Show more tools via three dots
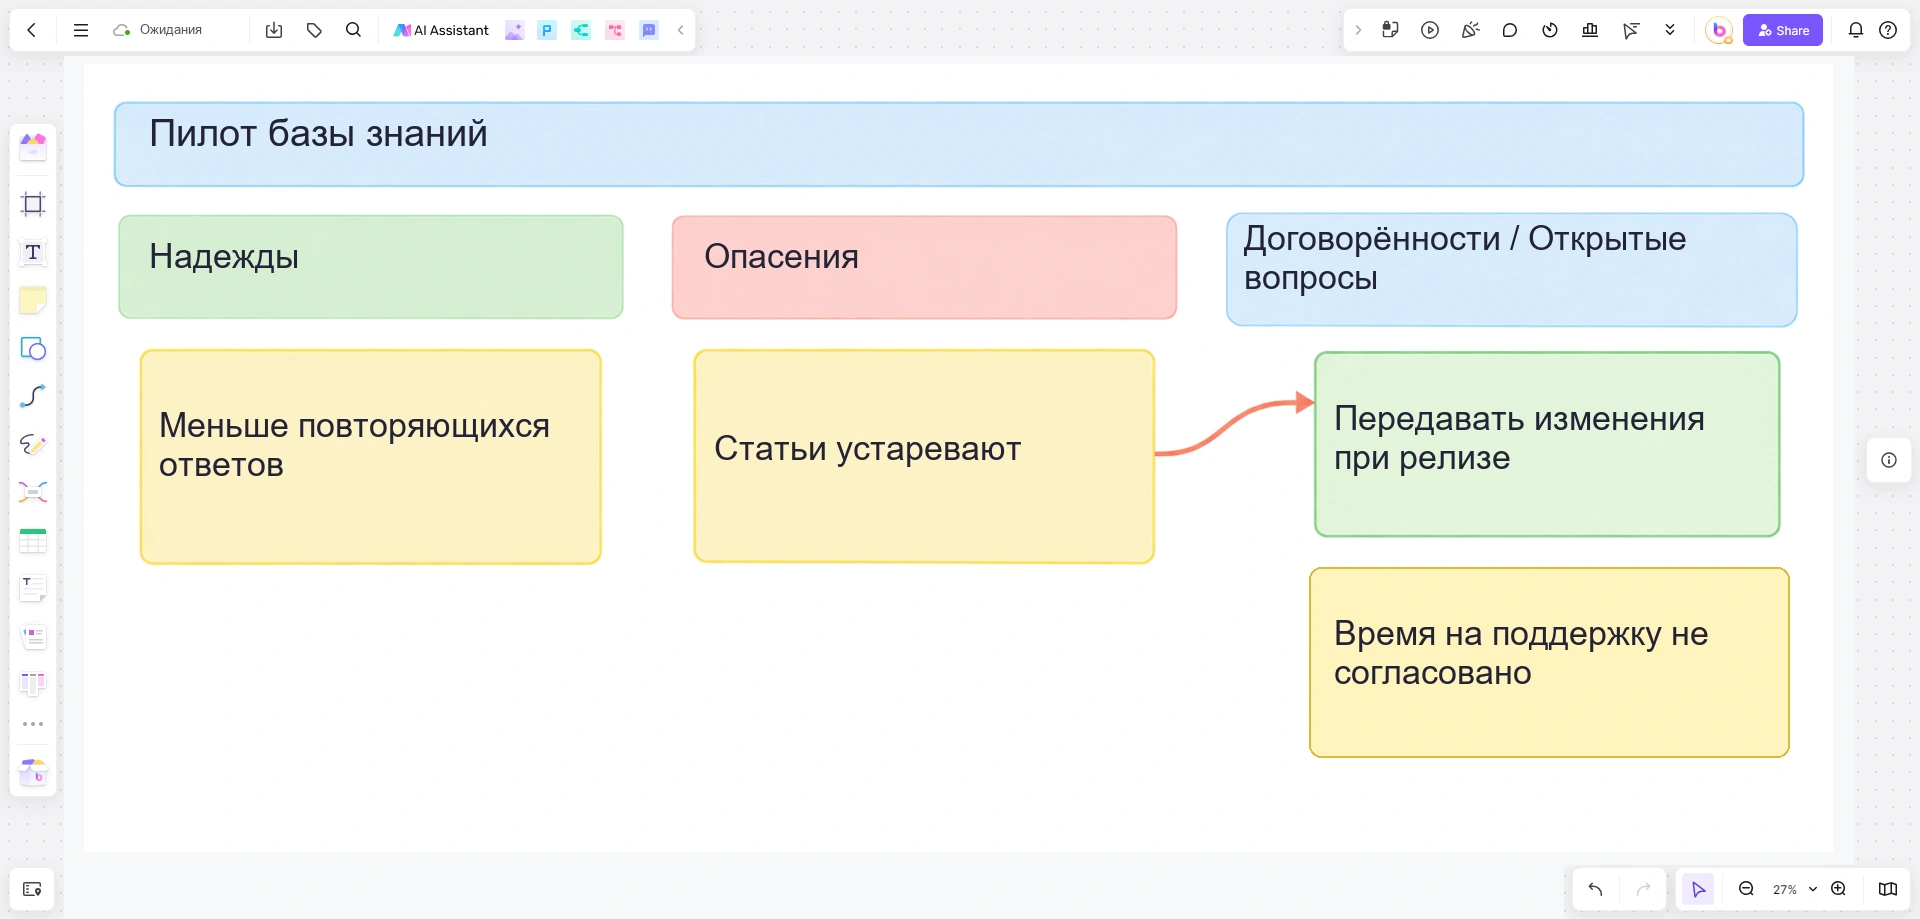The width and height of the screenshot is (1920, 919). pyautogui.click(x=33, y=724)
